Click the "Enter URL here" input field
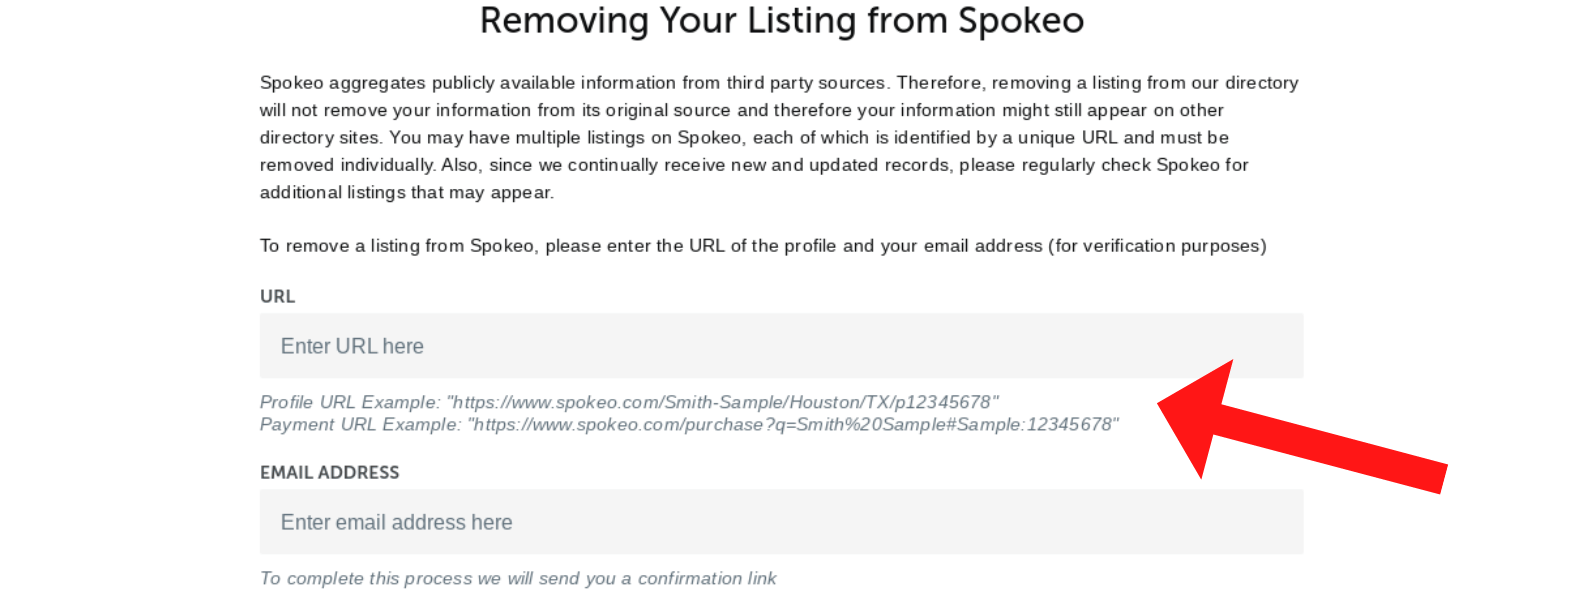Viewport: 1584px width, 600px height. coord(780,346)
